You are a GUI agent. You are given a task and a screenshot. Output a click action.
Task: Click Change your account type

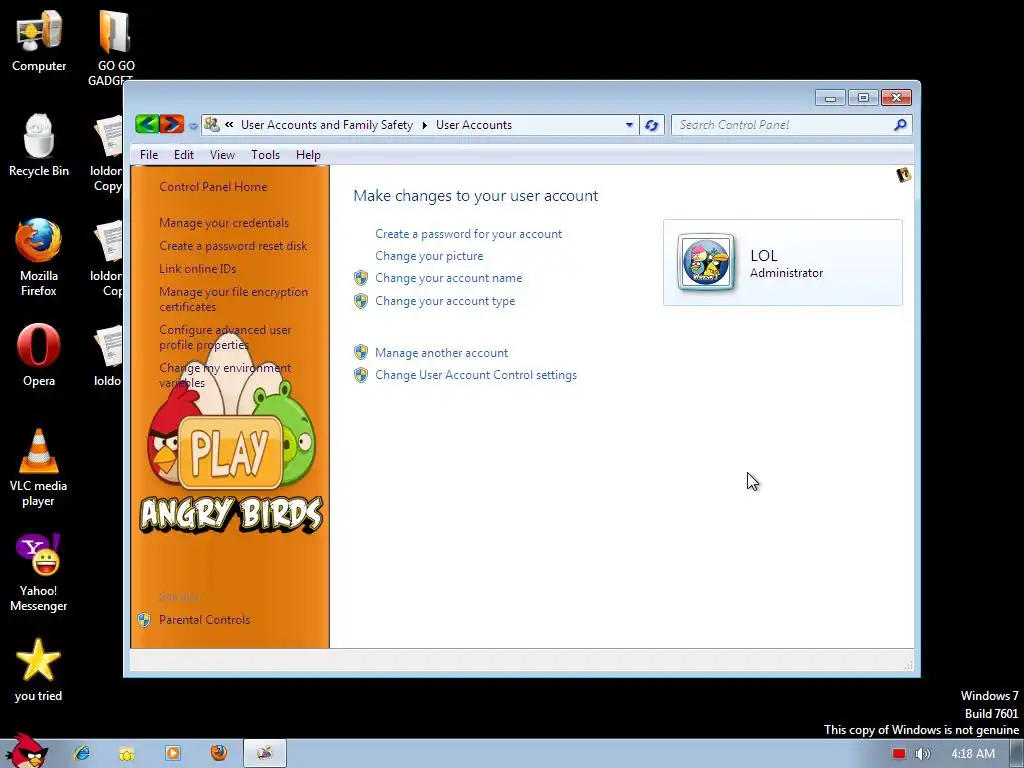pos(445,301)
